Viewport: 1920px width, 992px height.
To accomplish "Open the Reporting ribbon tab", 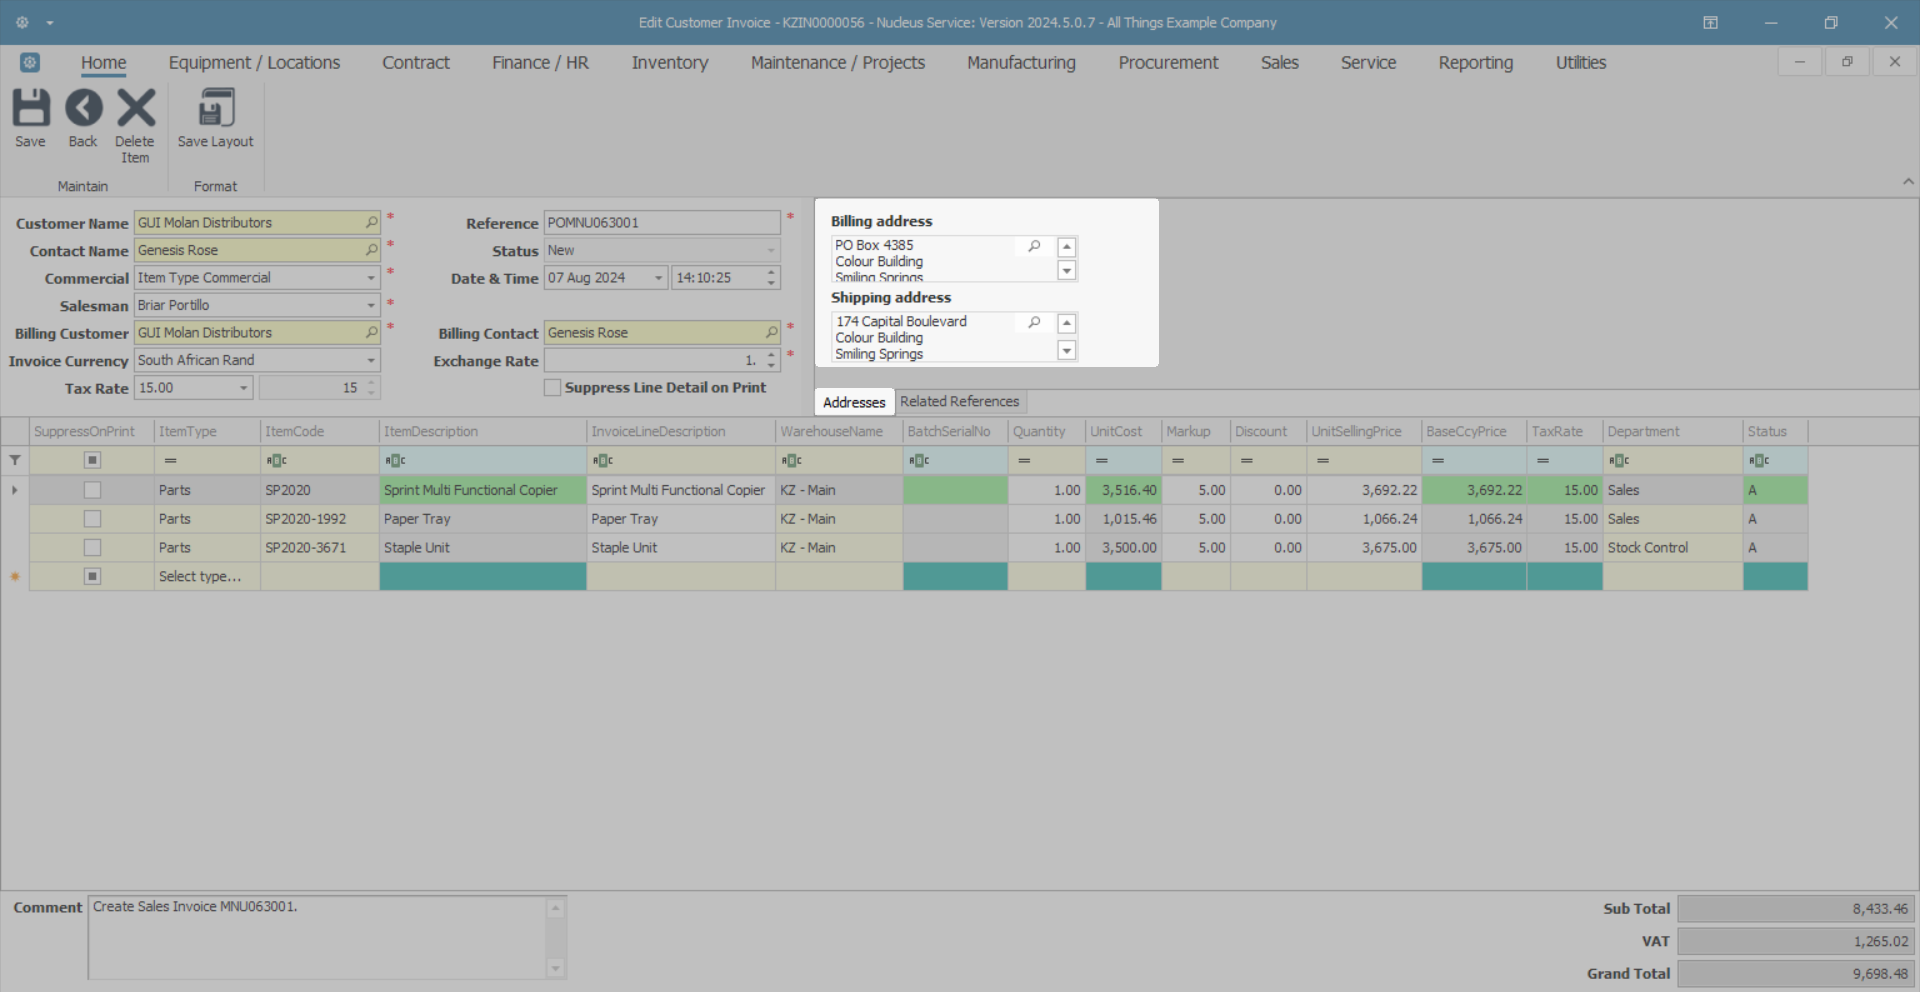I will 1476,62.
